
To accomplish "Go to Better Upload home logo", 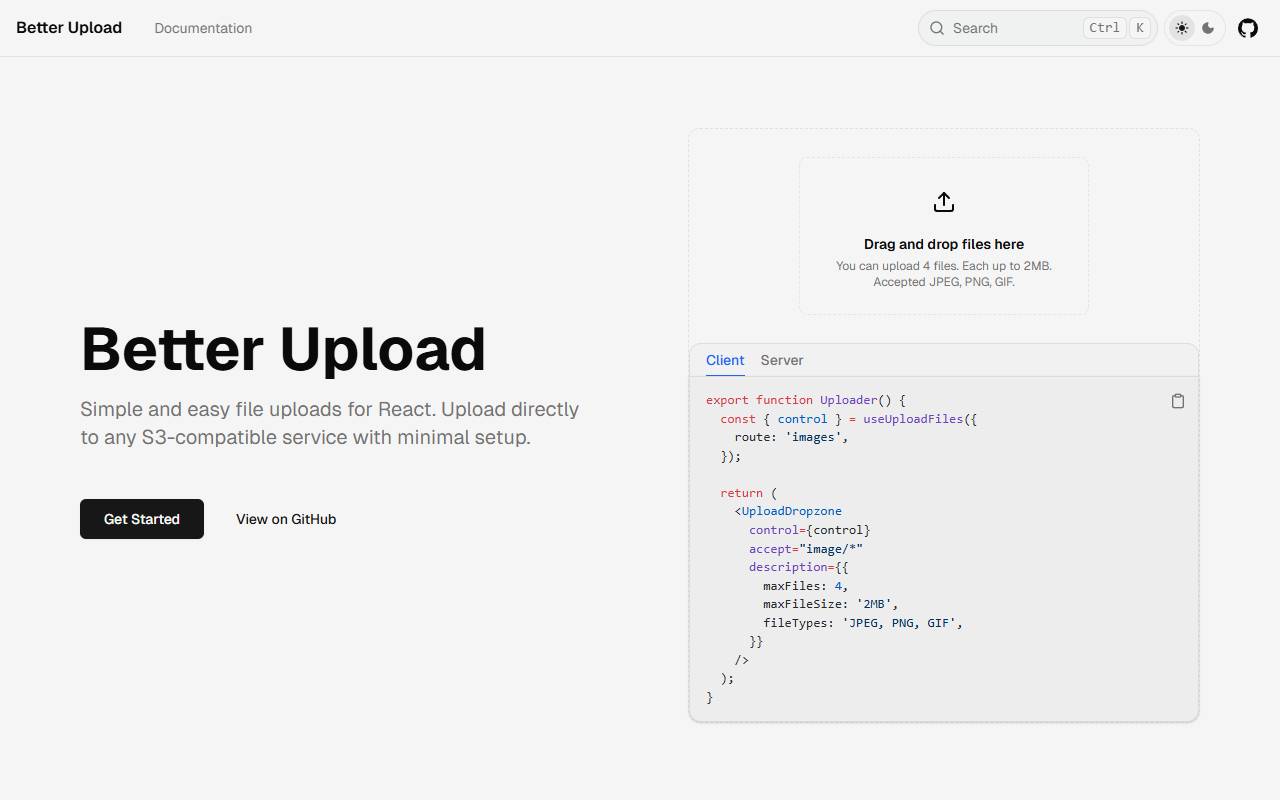I will [x=69, y=28].
